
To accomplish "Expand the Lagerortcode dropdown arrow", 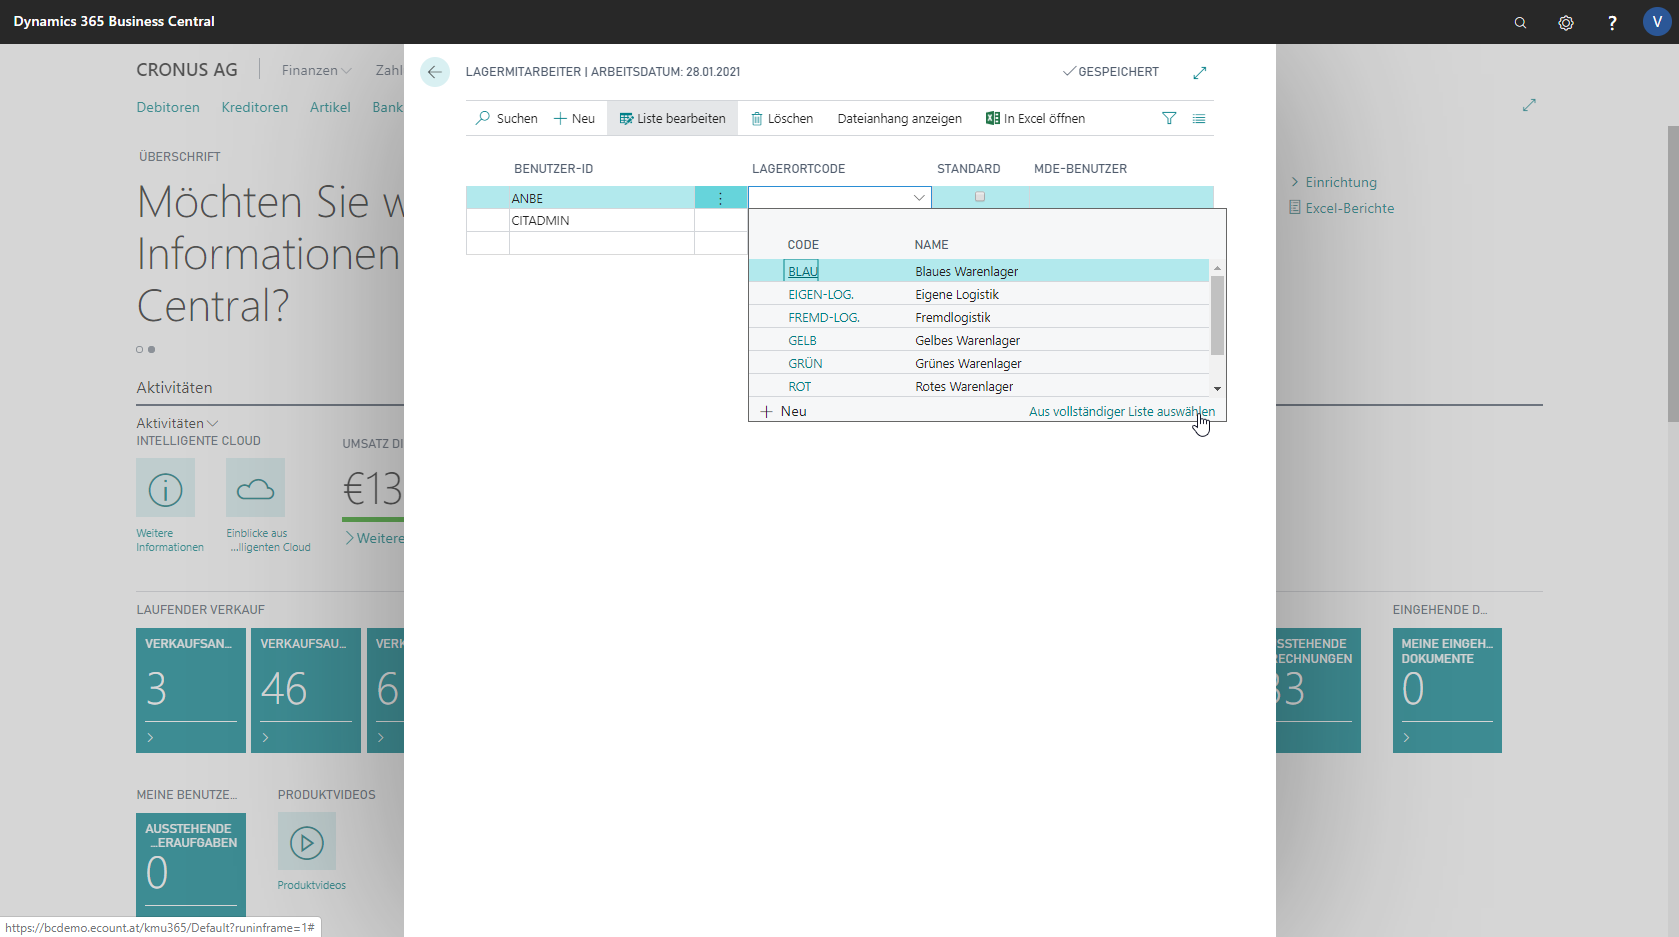I will [x=918, y=198].
